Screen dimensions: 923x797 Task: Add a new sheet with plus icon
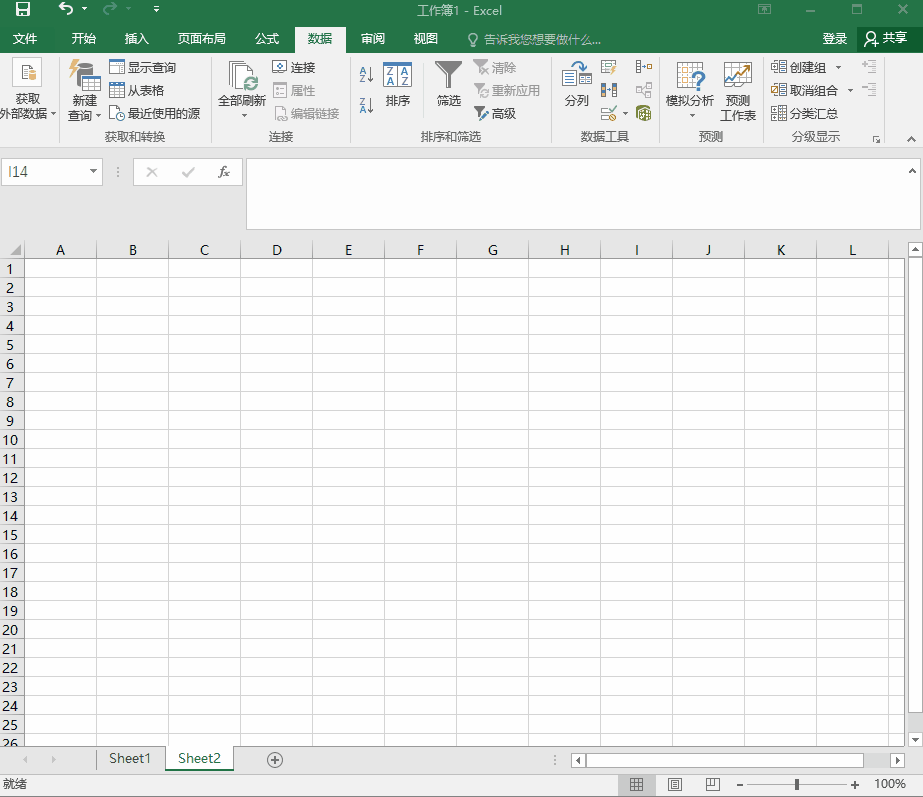coord(275,760)
